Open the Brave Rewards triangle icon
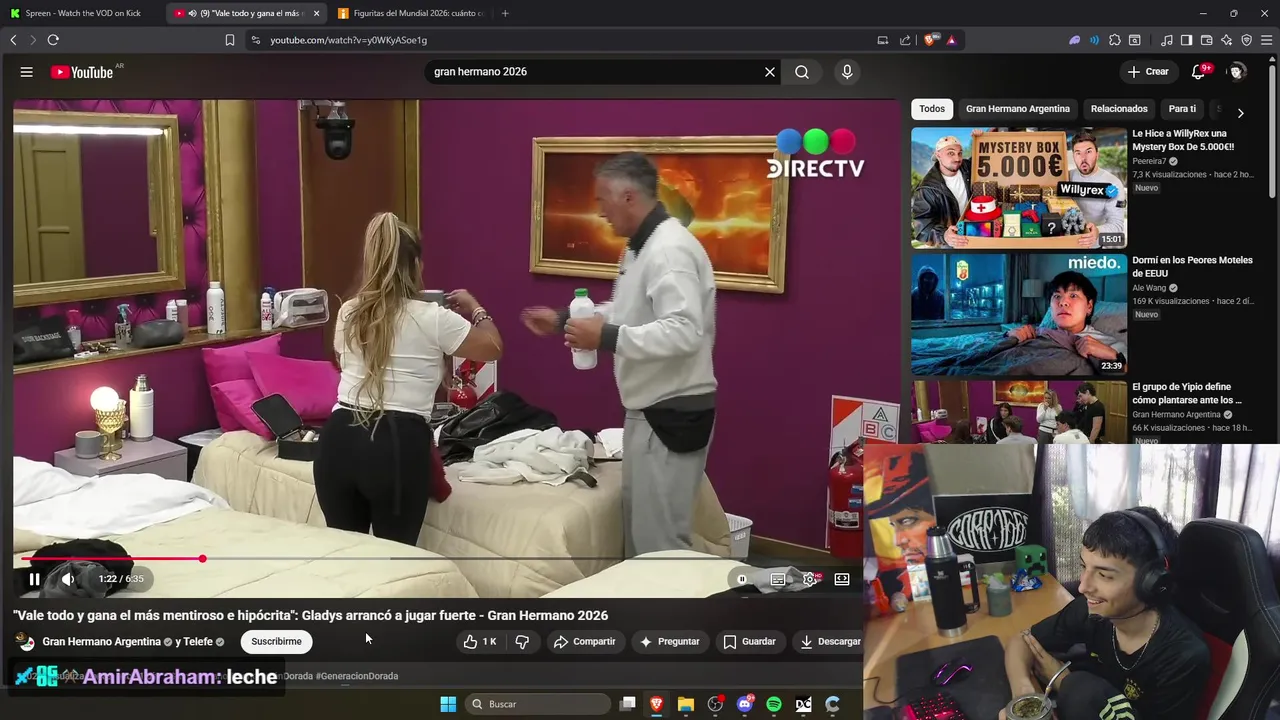This screenshot has height=720, width=1280. point(951,40)
